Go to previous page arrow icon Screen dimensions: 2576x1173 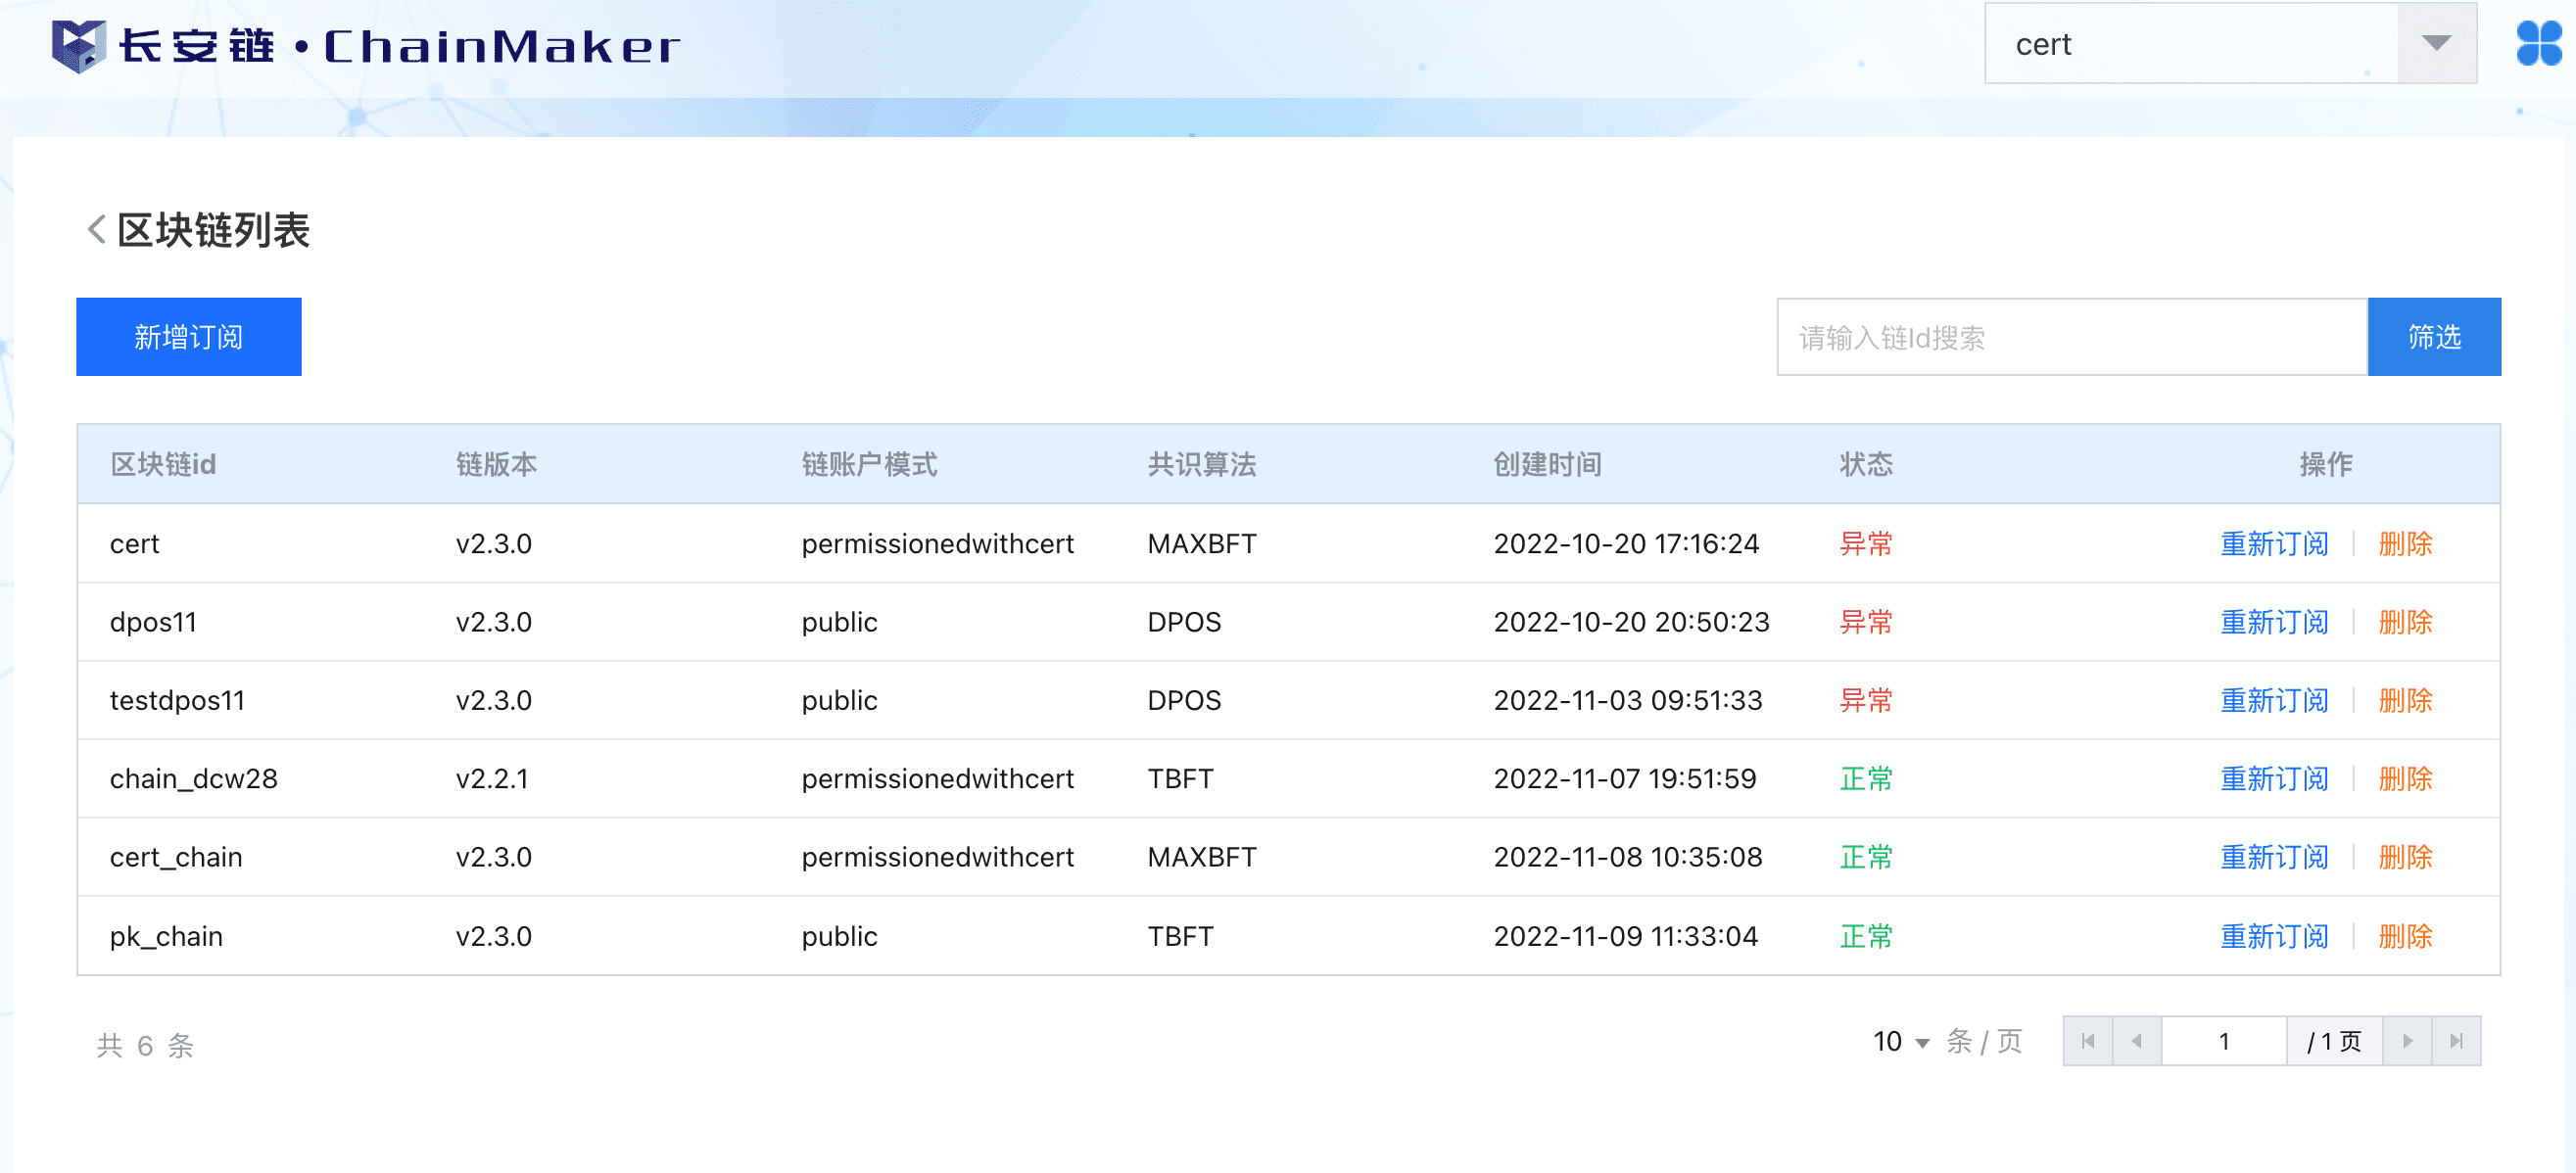click(2137, 1041)
